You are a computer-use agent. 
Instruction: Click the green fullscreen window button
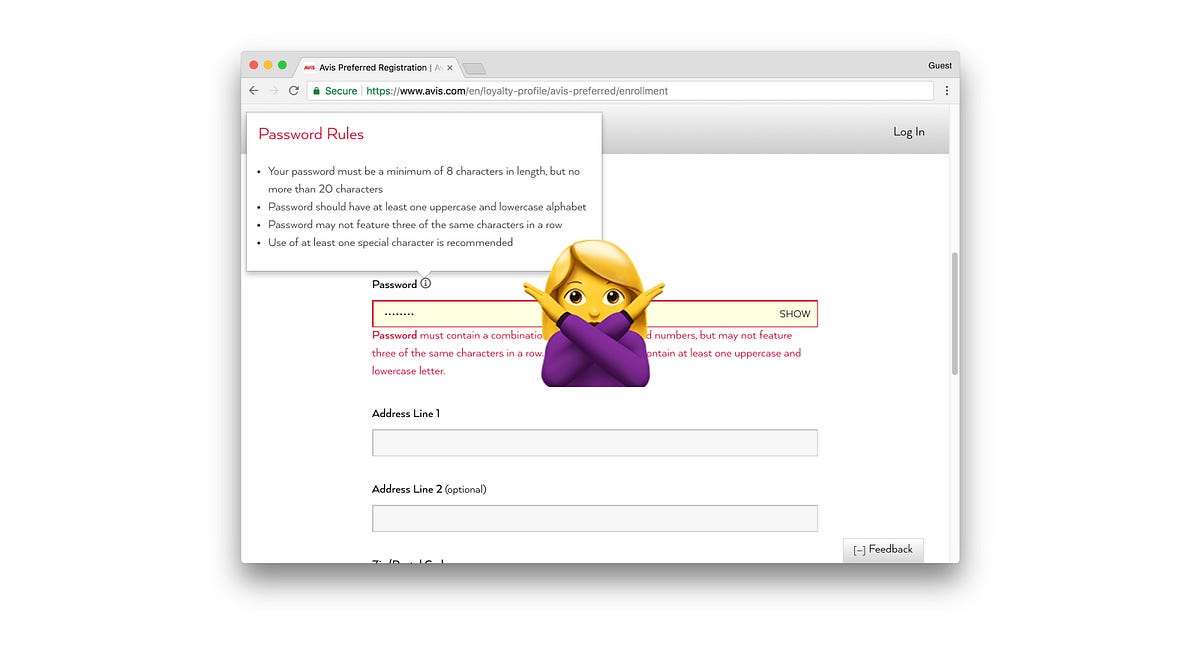pyautogui.click(x=283, y=65)
